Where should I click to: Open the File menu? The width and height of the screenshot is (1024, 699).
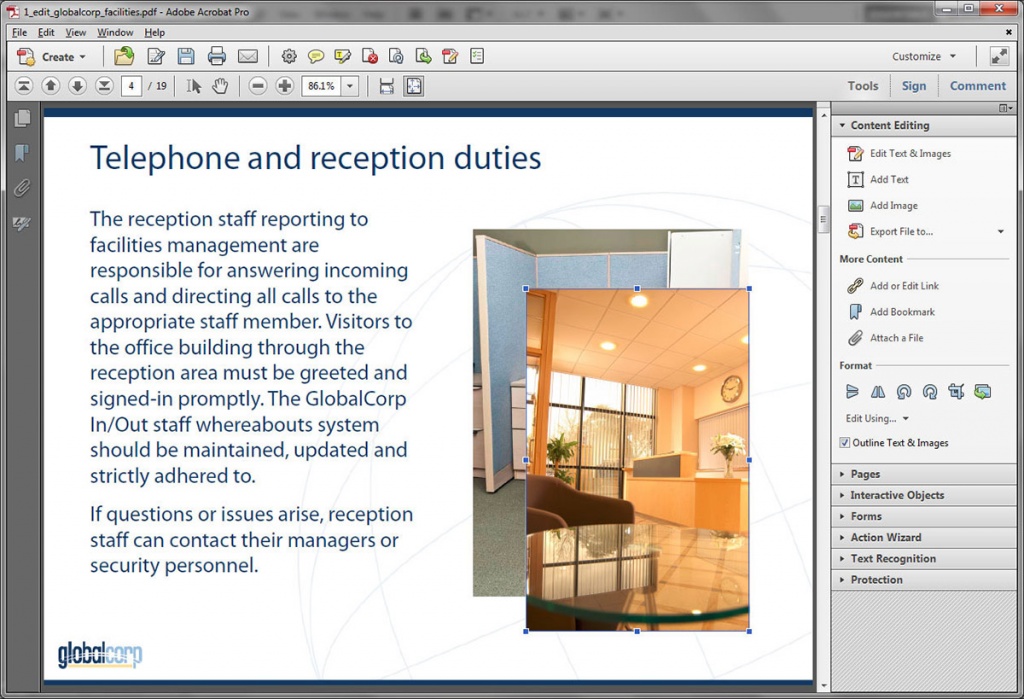20,32
